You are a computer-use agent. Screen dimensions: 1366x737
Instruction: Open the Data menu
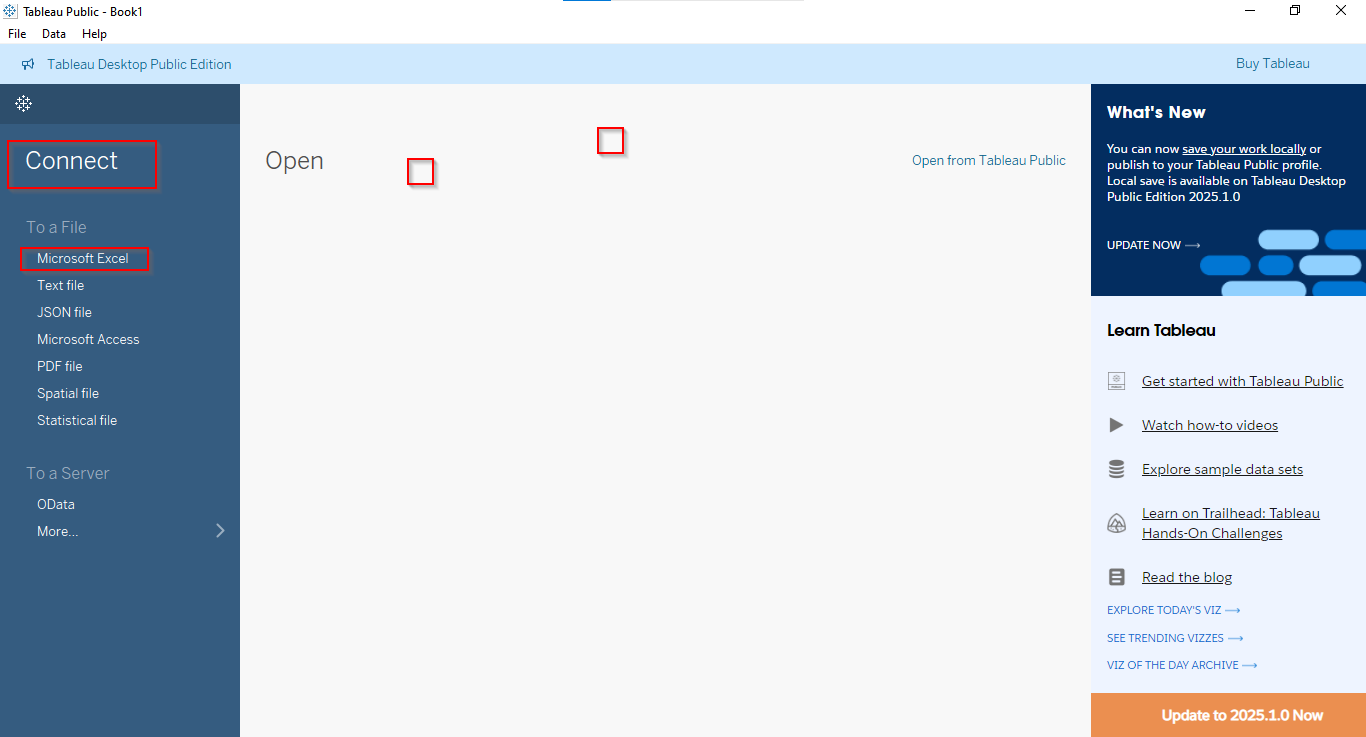pyautogui.click(x=54, y=33)
